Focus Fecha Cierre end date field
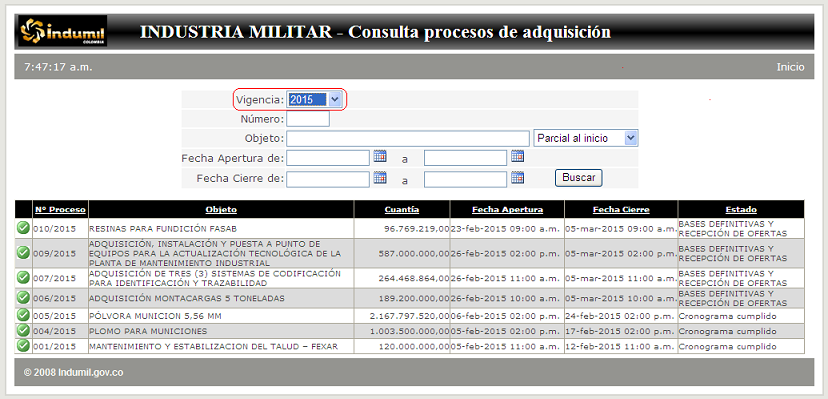The height and width of the screenshot is (399, 828). point(465,179)
